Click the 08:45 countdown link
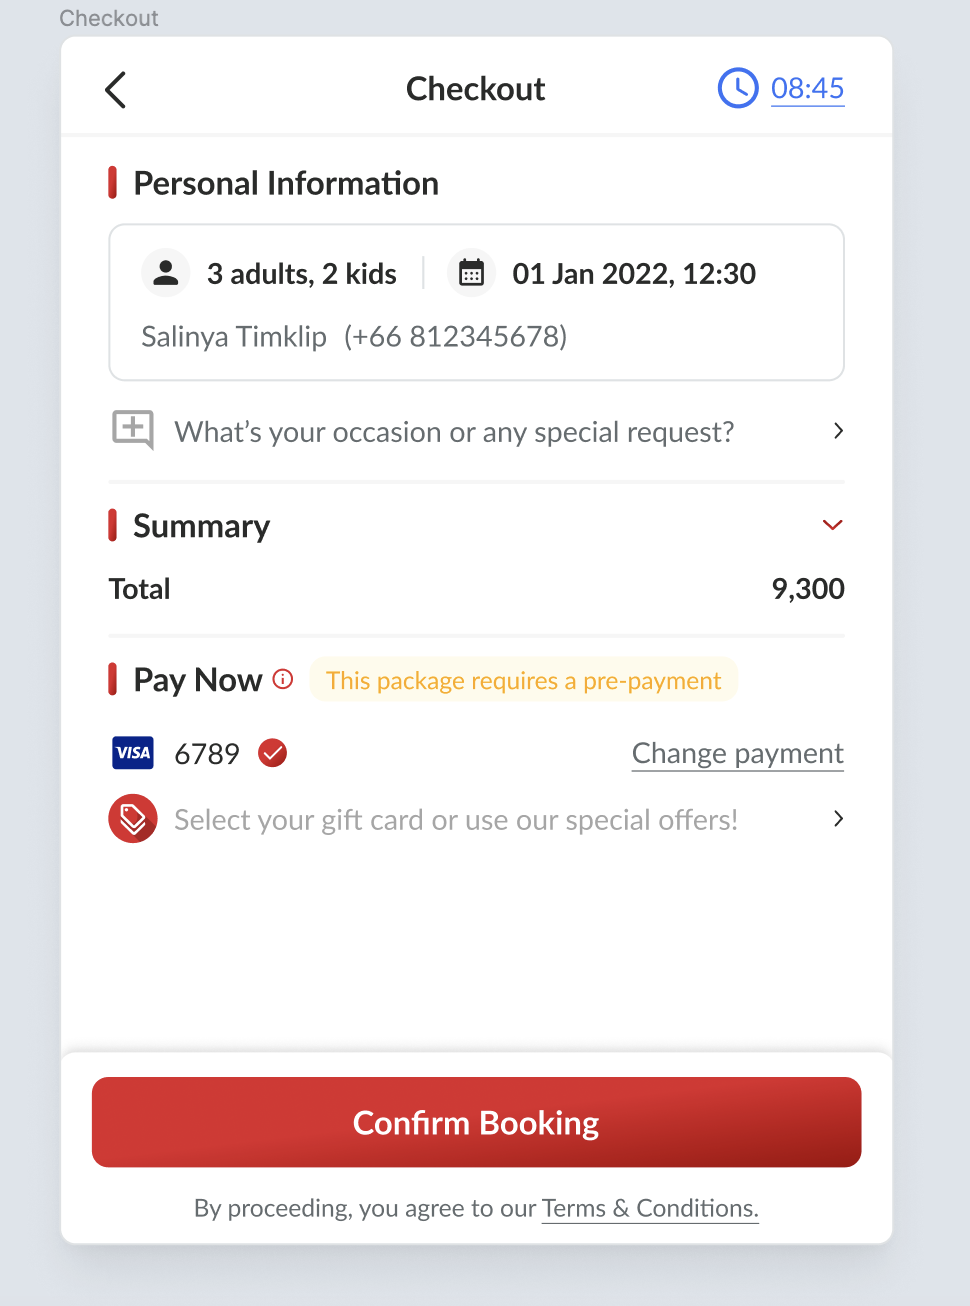Screen dimensions: 970x1306 (x=808, y=88)
